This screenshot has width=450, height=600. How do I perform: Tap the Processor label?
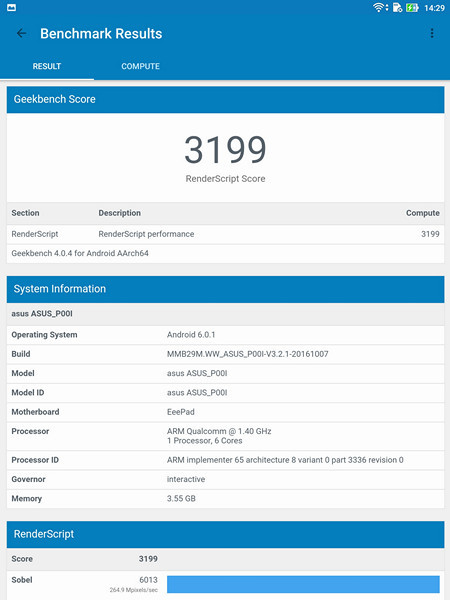point(30,431)
